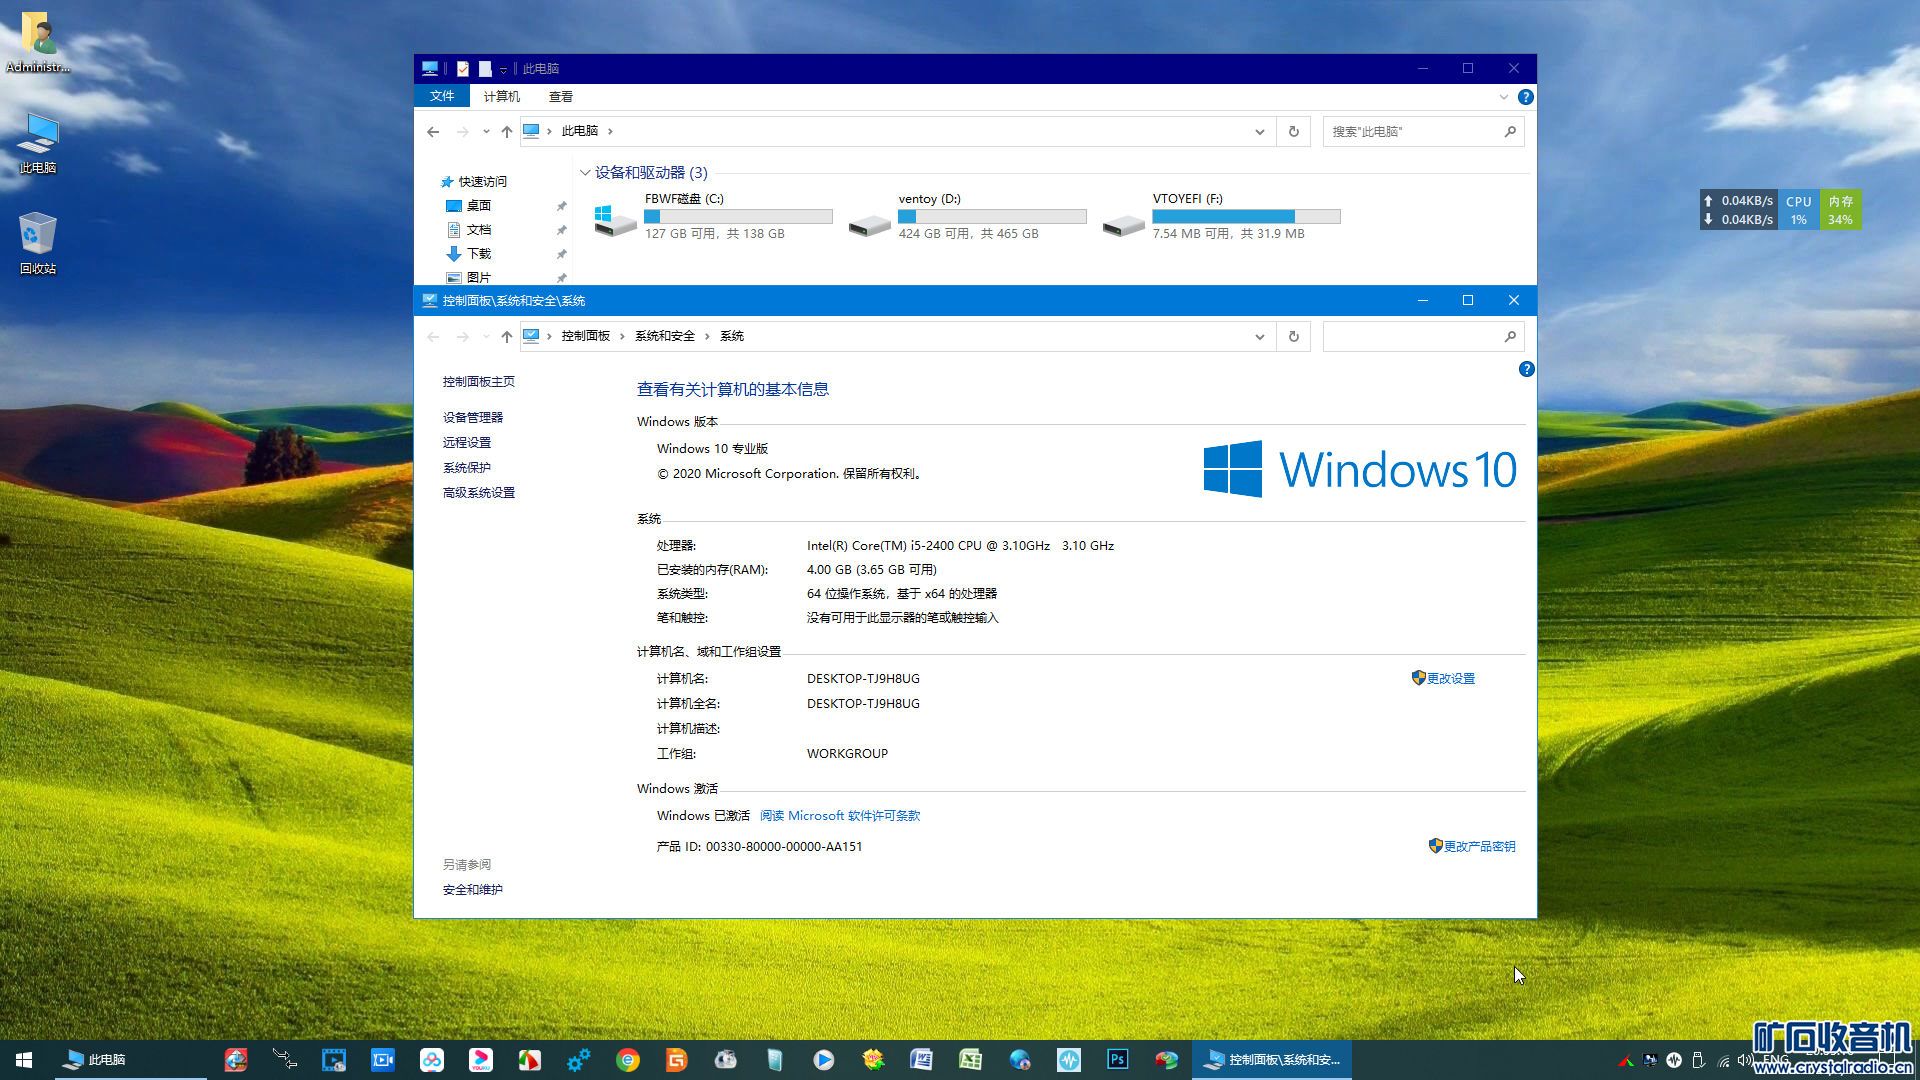Launch the Chrome browser taskbar icon
Image resolution: width=1920 pixels, height=1080 pixels.
(x=628, y=1059)
